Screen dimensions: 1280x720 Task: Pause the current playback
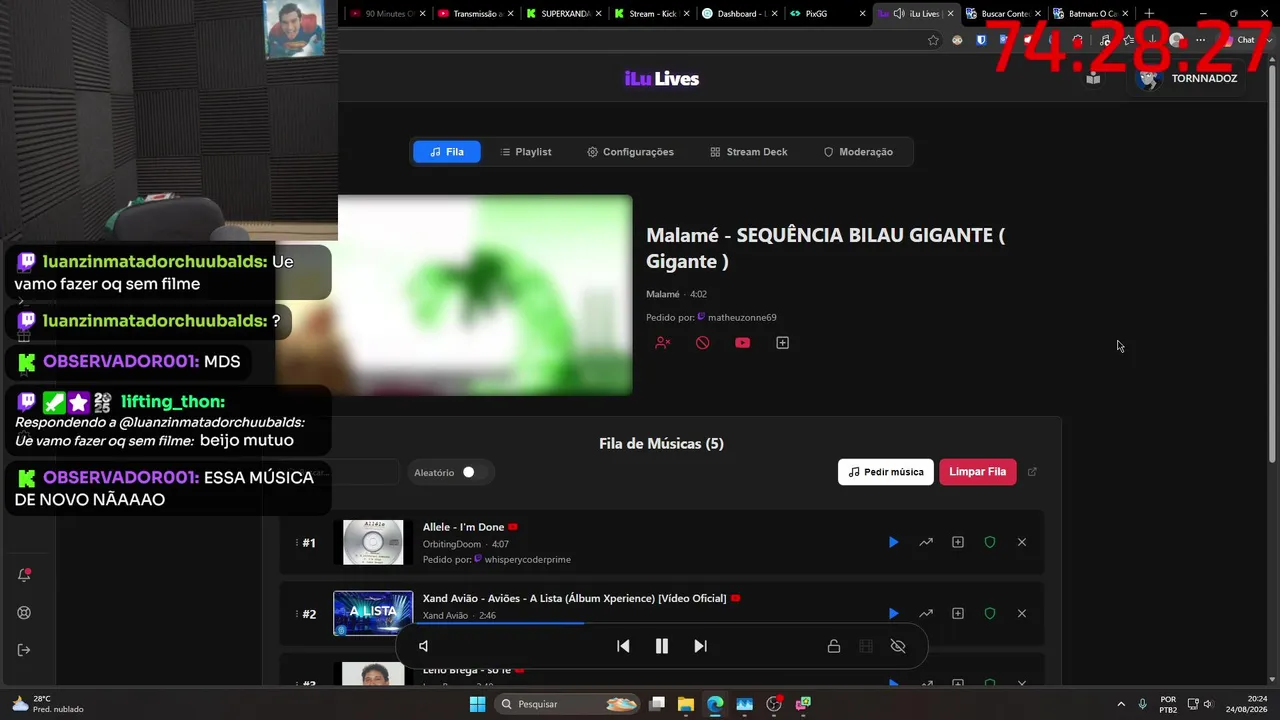661,646
